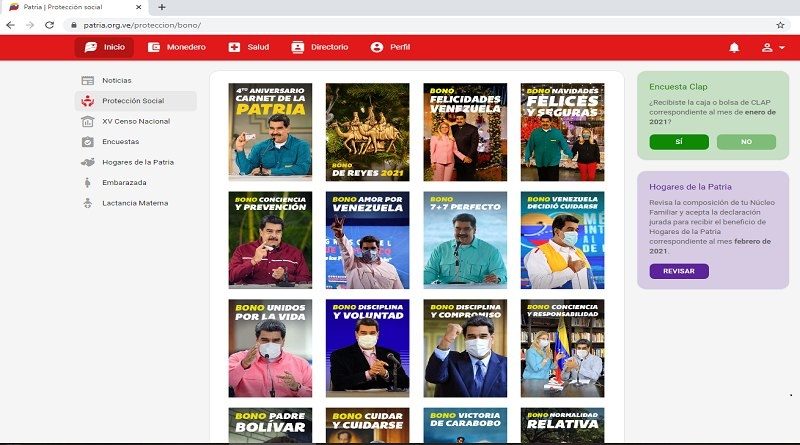
Task: Open the Bono Cuidar y Cuidarse card
Action: coord(367,425)
